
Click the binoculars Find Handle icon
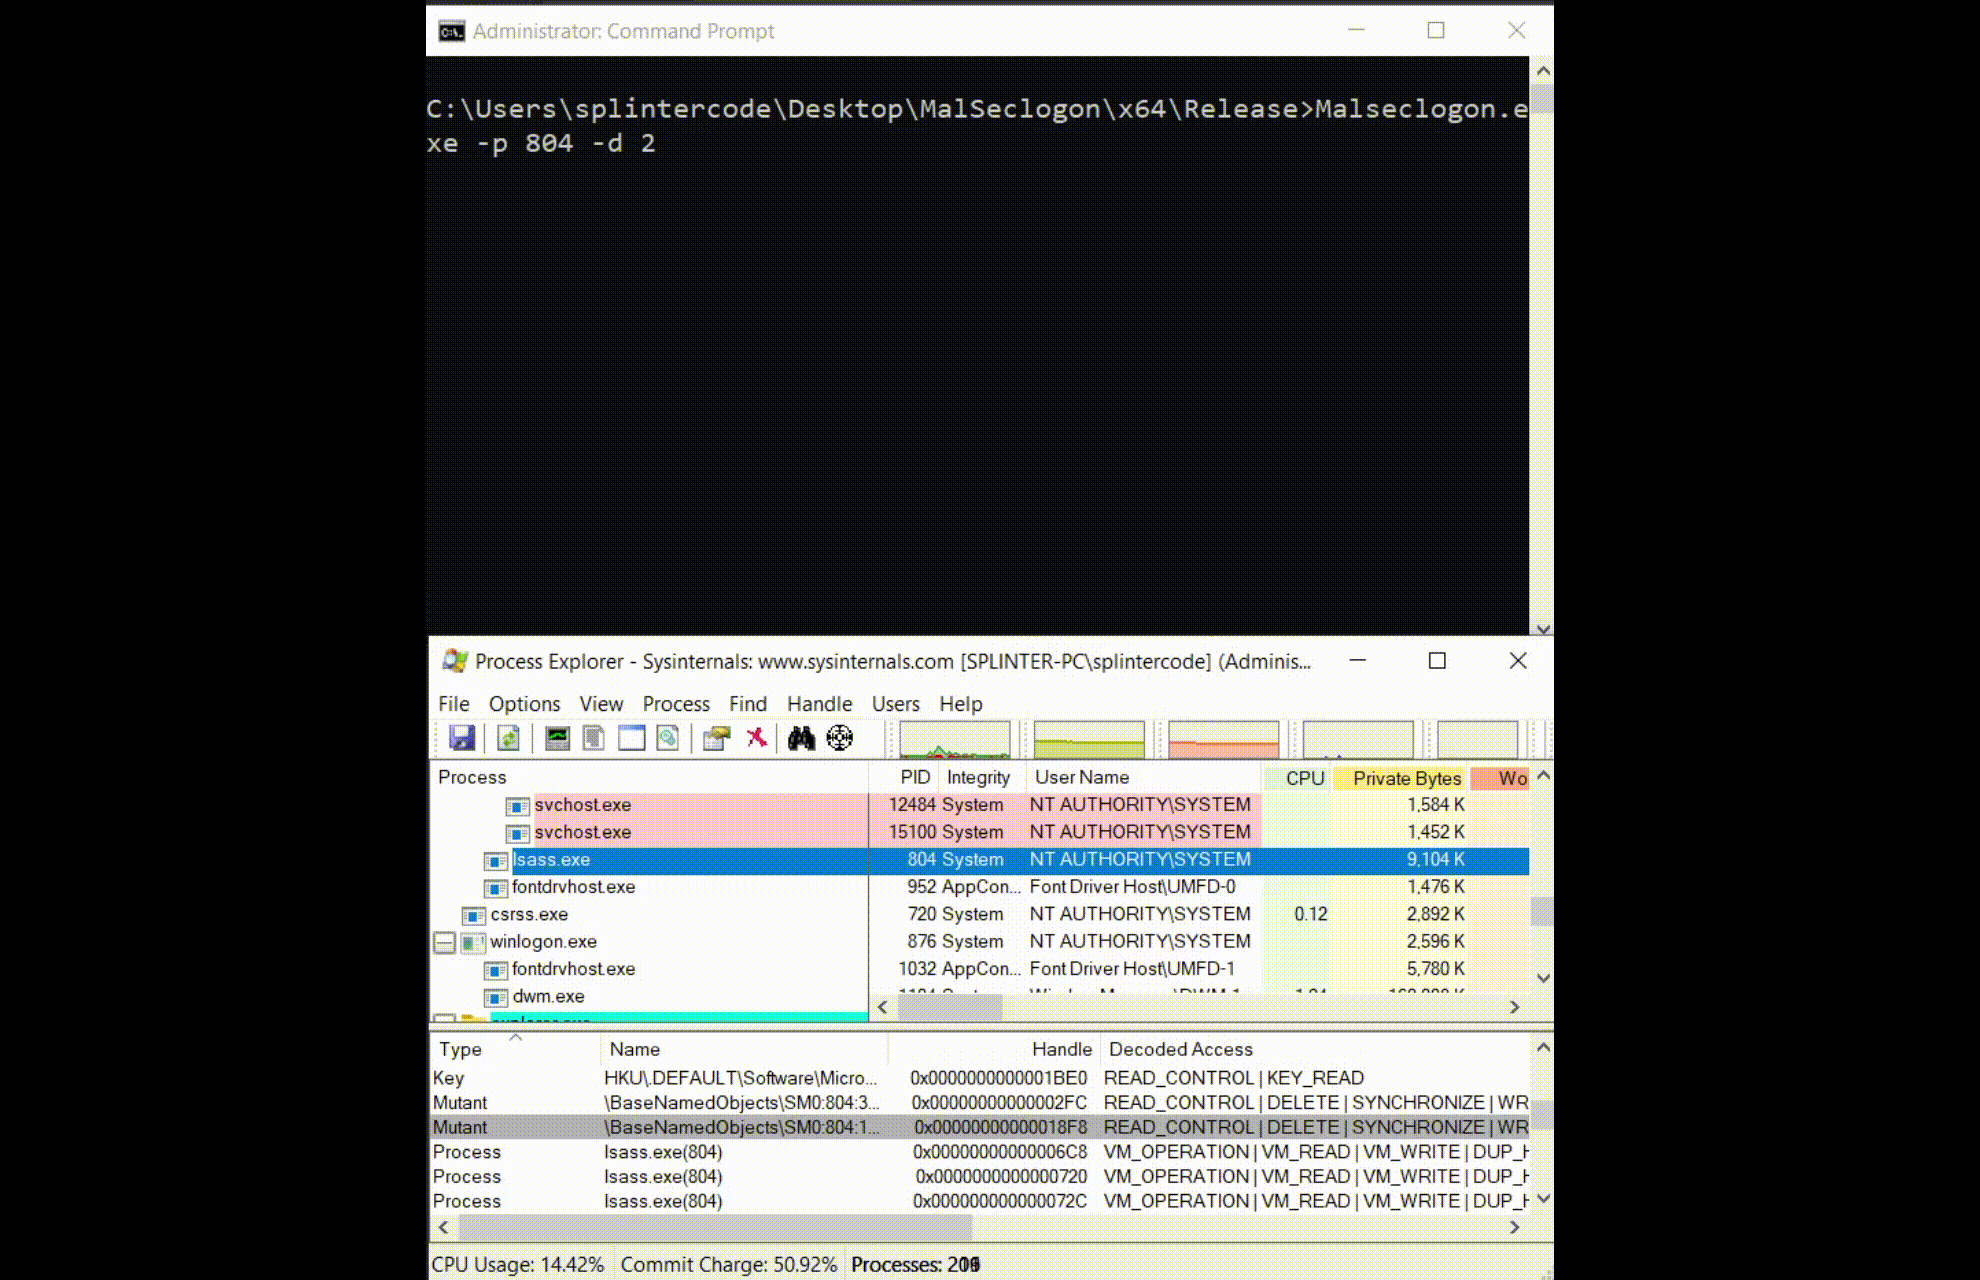801,739
